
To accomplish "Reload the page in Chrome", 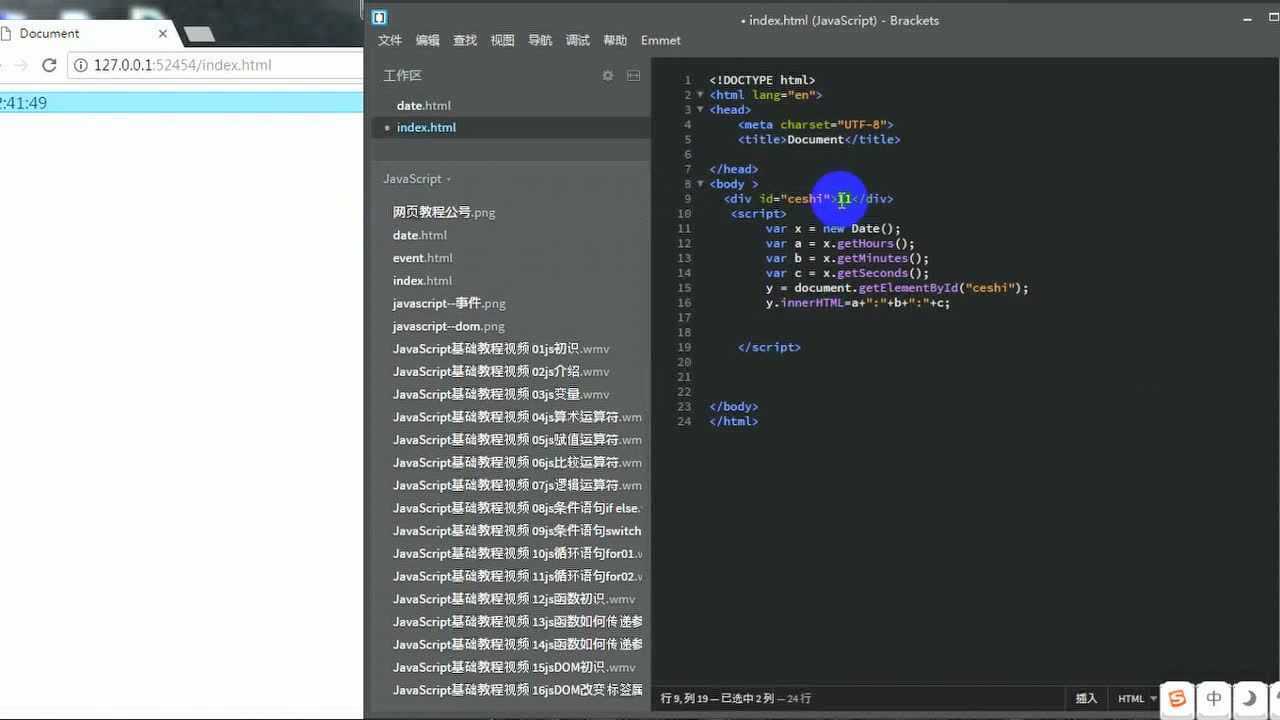I will coord(49,65).
